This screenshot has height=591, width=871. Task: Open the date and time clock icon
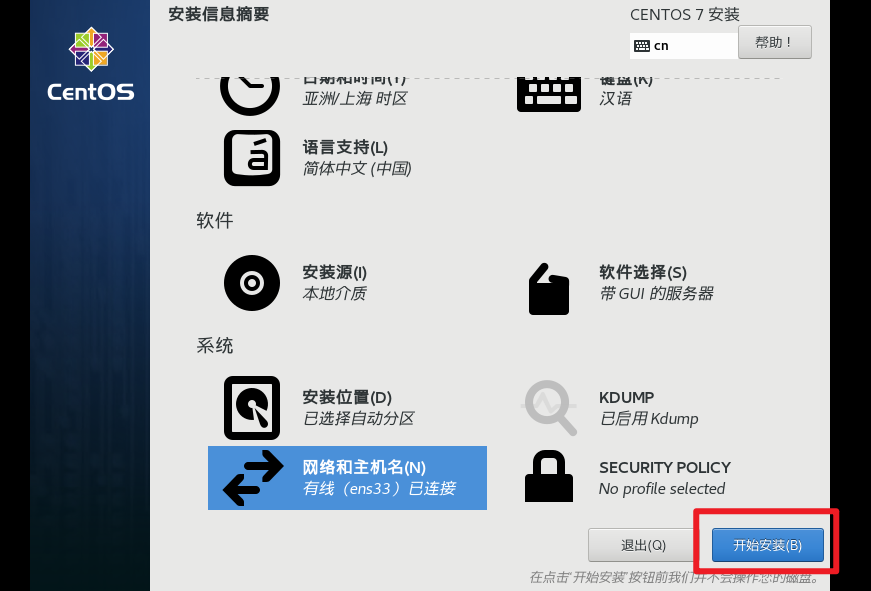[x=250, y=96]
